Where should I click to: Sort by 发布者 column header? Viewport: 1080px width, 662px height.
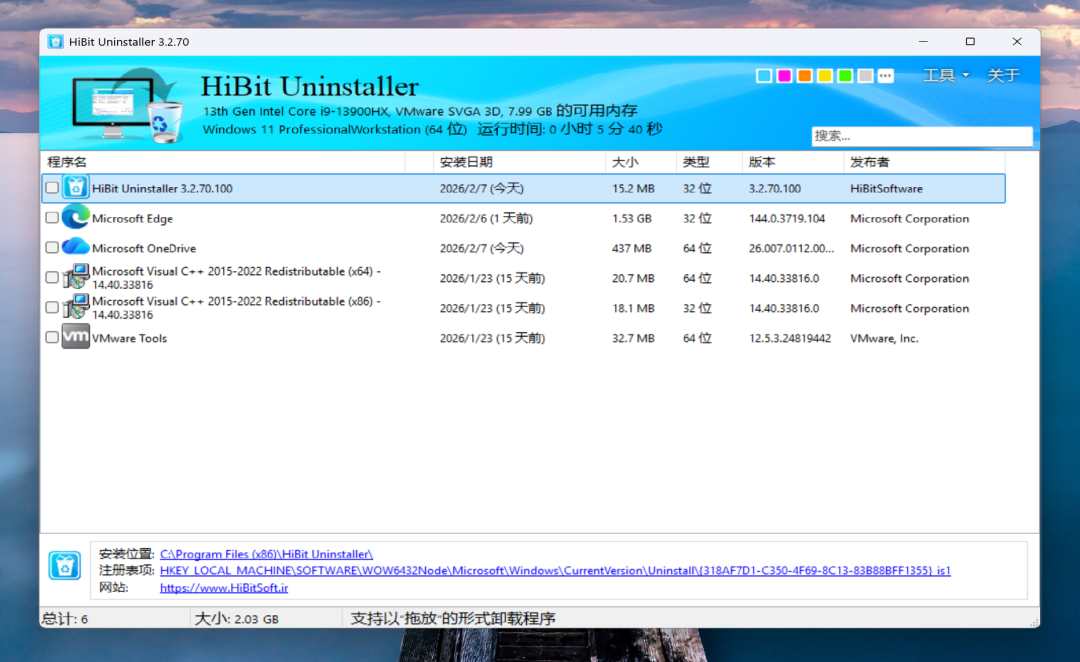point(924,162)
